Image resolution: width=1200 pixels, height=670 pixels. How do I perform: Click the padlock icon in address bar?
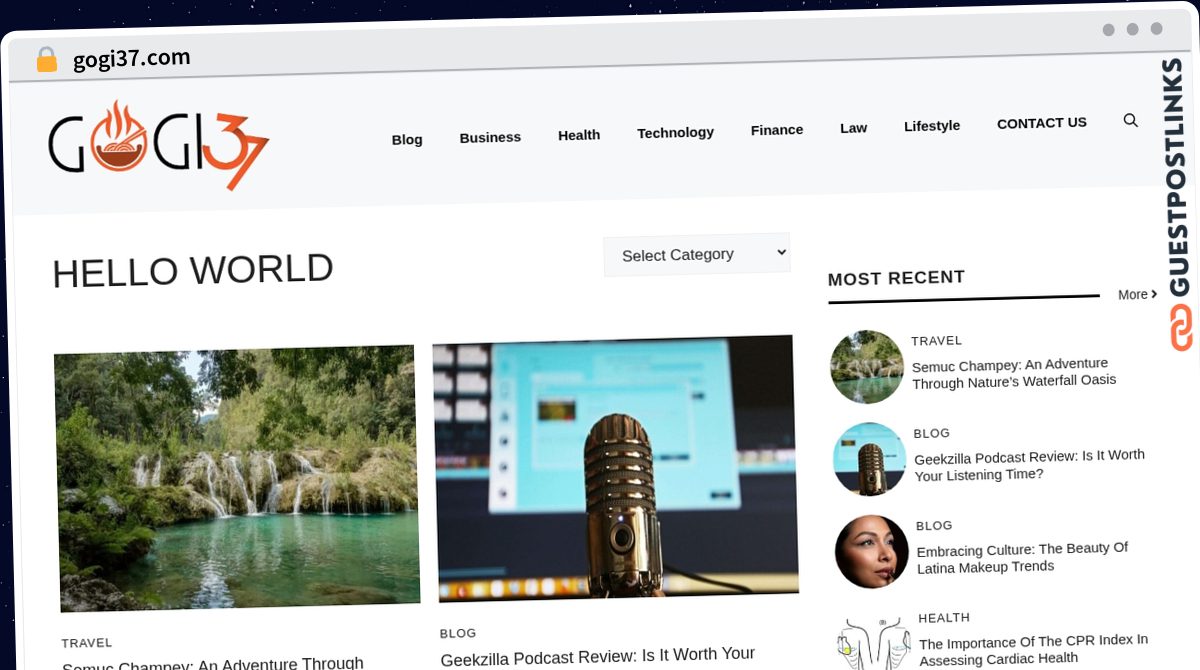pyautogui.click(x=46, y=60)
